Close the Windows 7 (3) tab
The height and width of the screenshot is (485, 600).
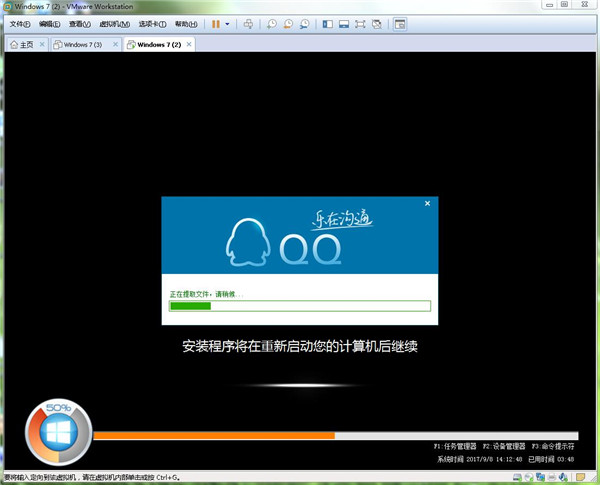tap(115, 44)
